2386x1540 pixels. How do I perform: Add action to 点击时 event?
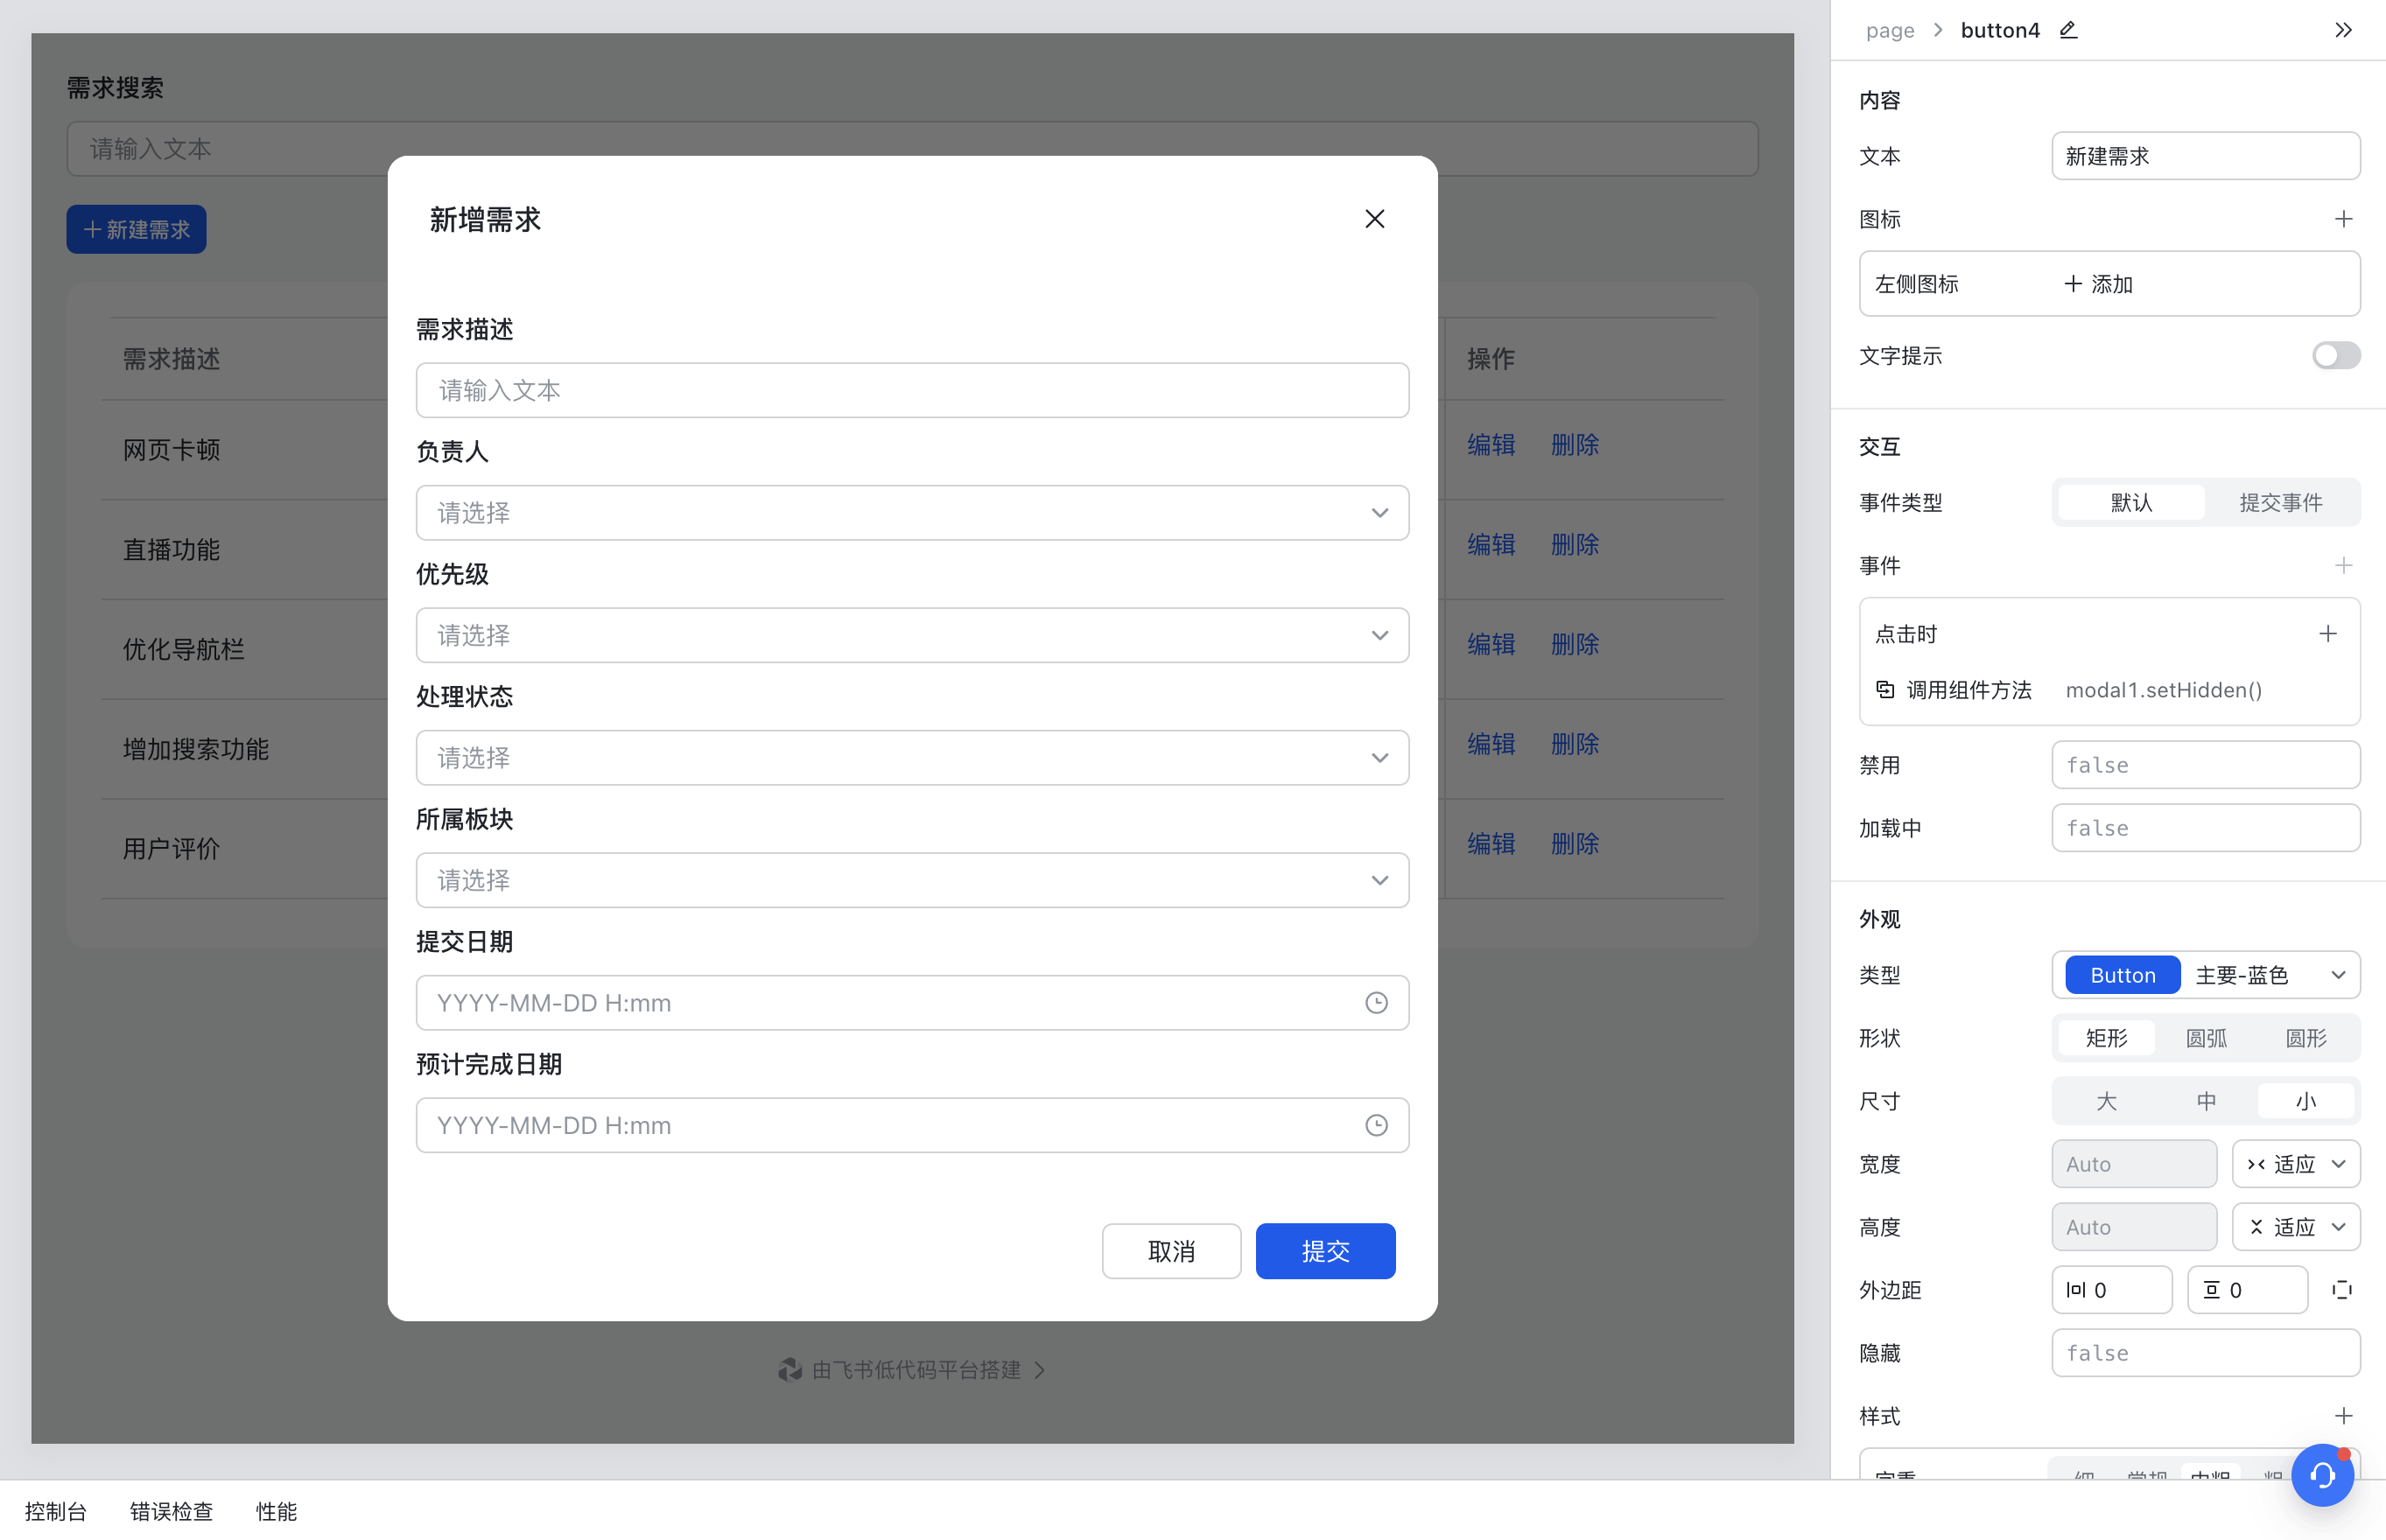2327,634
